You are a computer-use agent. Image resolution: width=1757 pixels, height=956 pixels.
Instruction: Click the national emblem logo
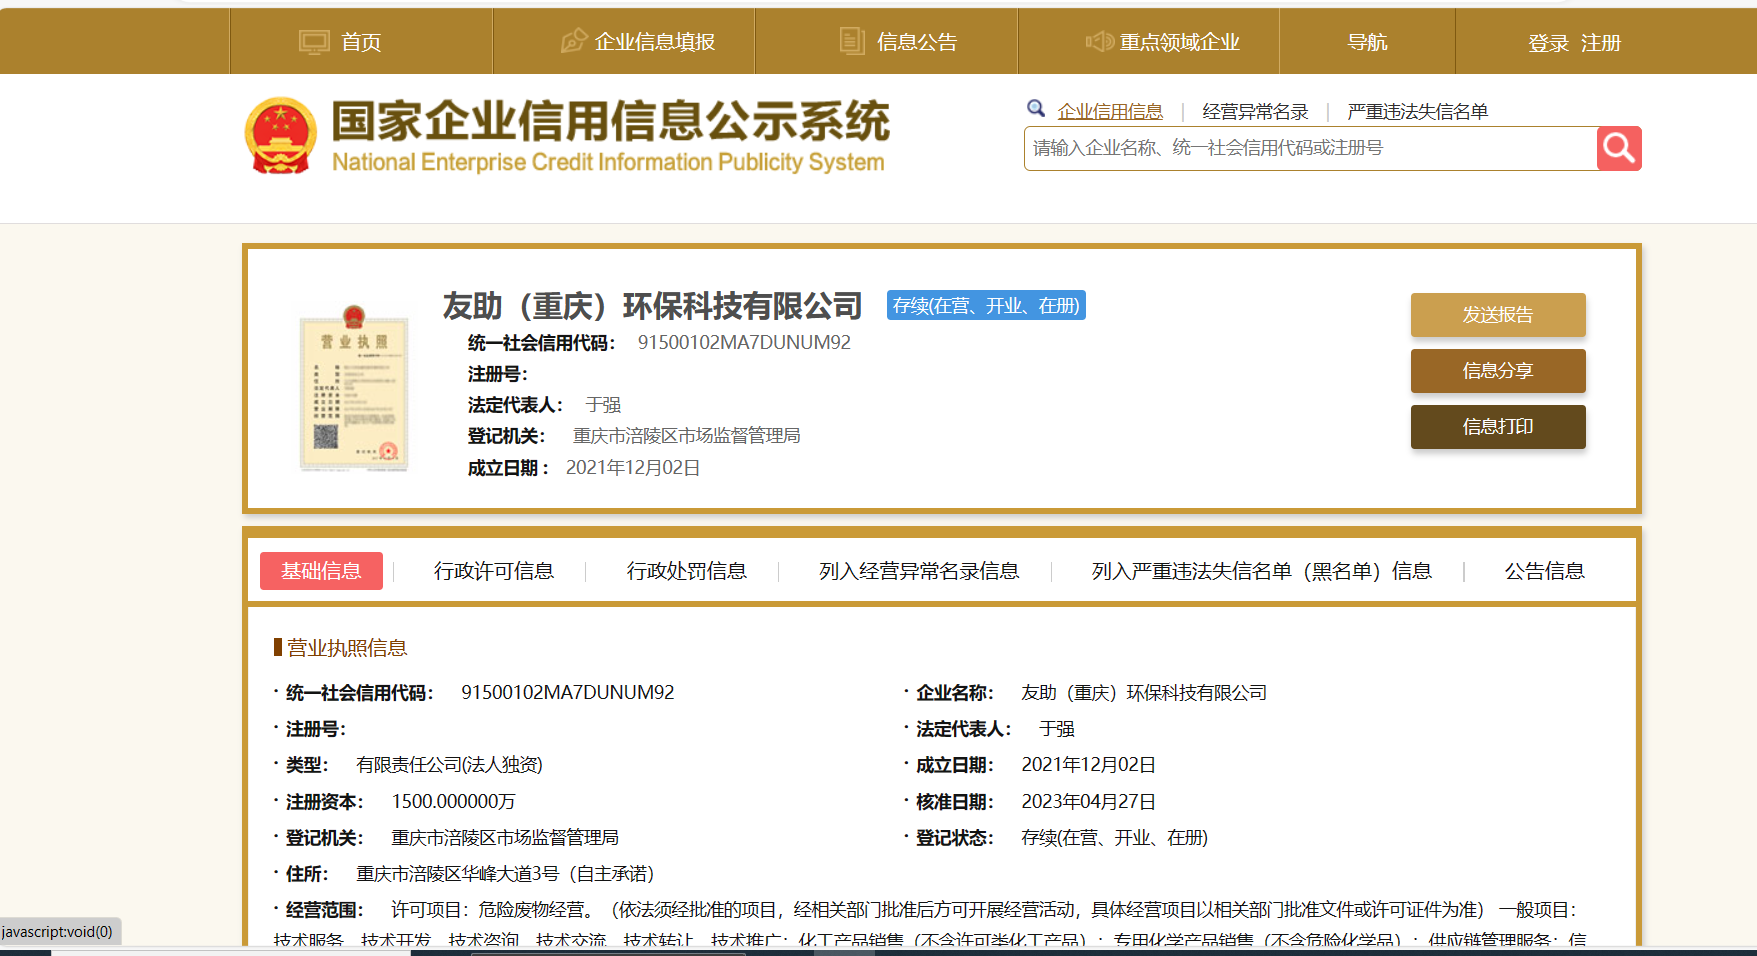pyautogui.click(x=281, y=136)
